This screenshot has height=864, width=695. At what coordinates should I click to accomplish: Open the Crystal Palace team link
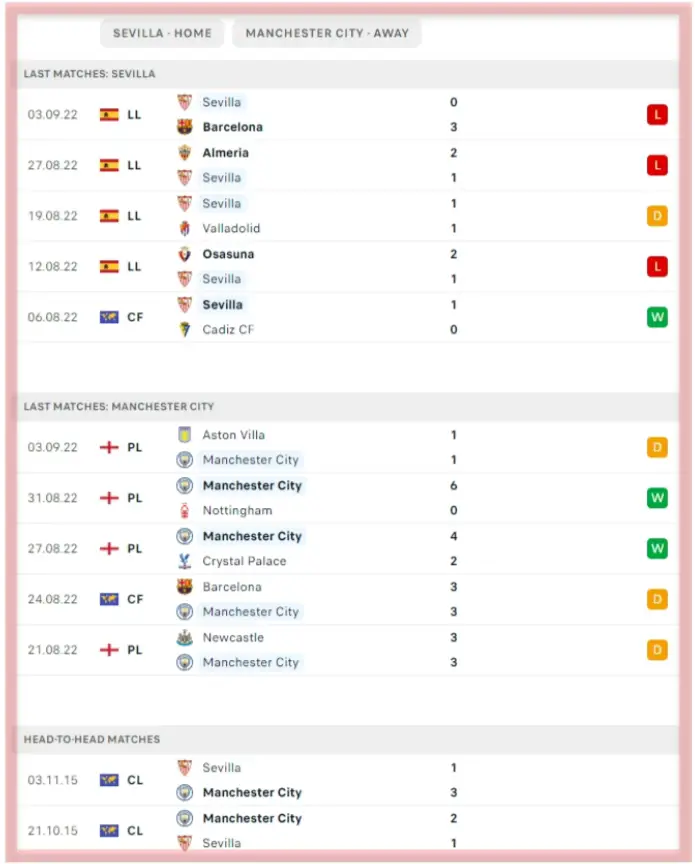(x=244, y=561)
